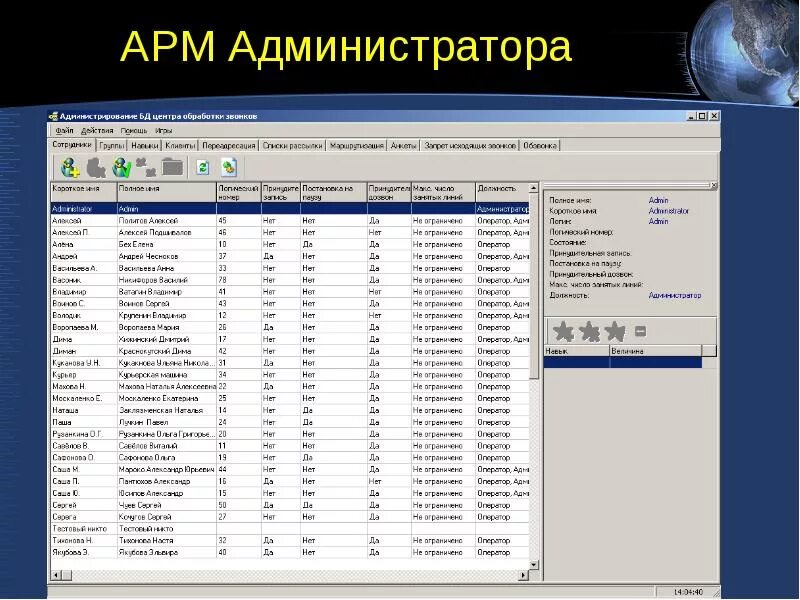The image size is (800, 600).
Task: Open the Действия menu
Action: (x=97, y=131)
